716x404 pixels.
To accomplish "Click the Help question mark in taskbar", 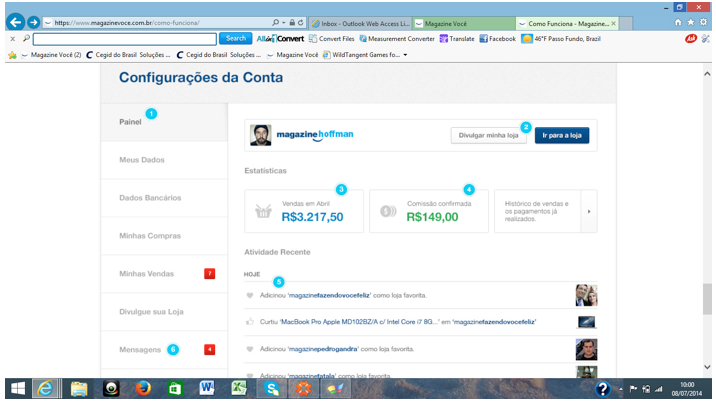I will click(602, 389).
